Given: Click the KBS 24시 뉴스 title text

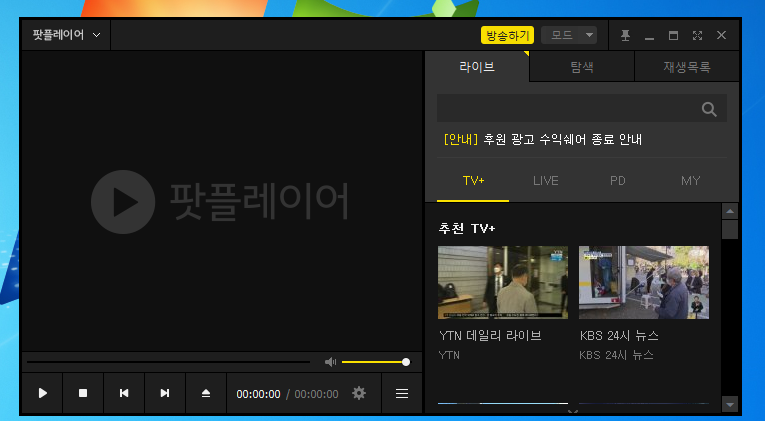Looking at the screenshot, I should tap(619, 336).
